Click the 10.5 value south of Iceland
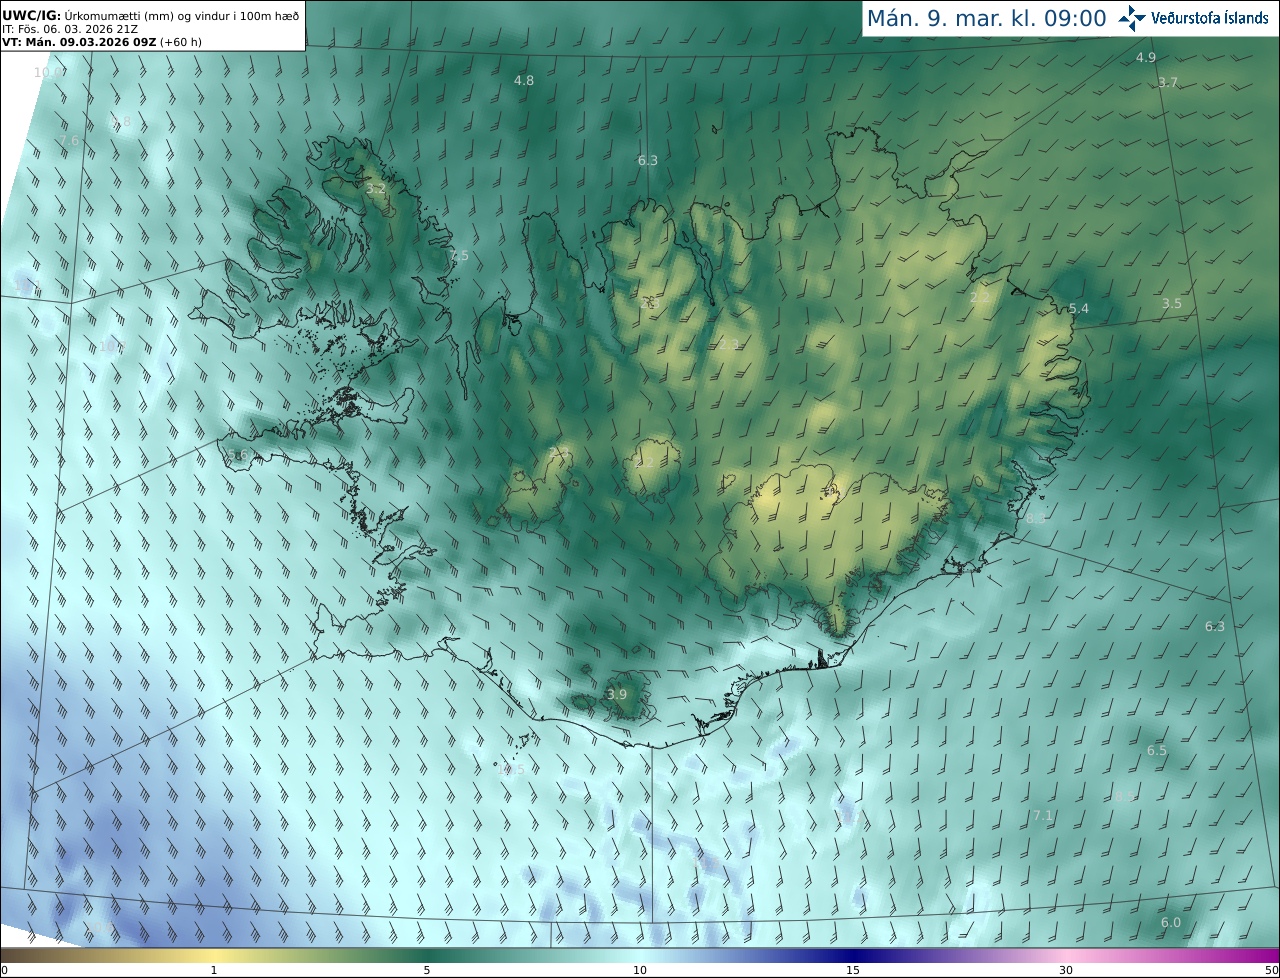The width and height of the screenshot is (1280, 978). 511,769
